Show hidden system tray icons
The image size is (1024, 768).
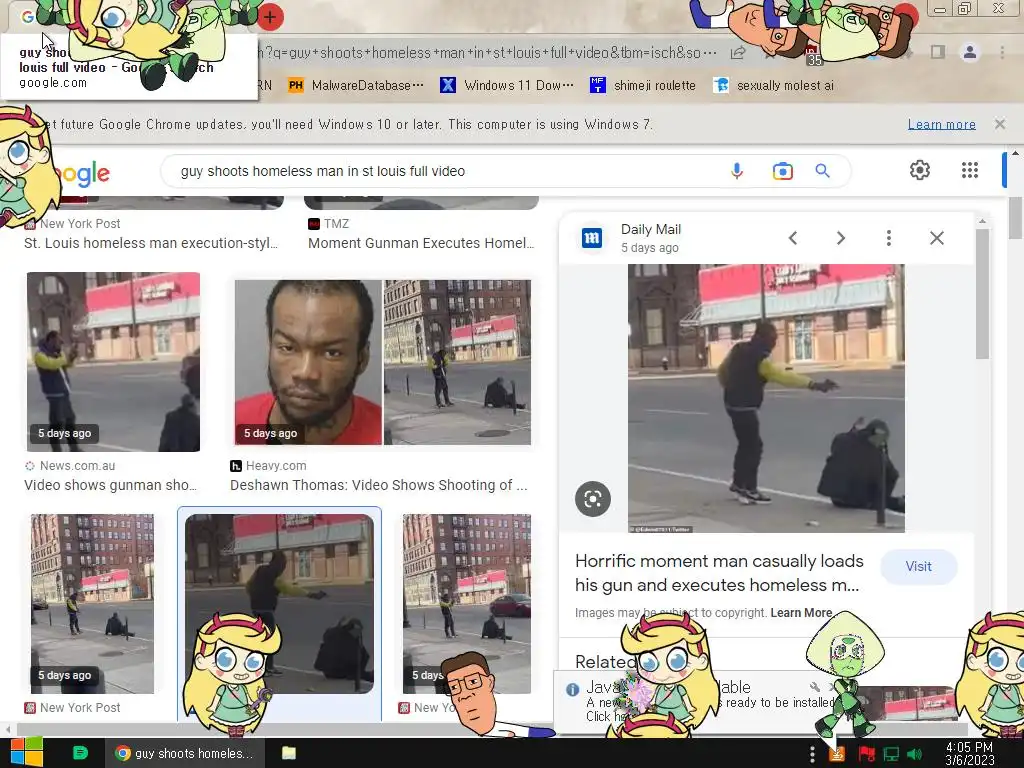[812, 754]
